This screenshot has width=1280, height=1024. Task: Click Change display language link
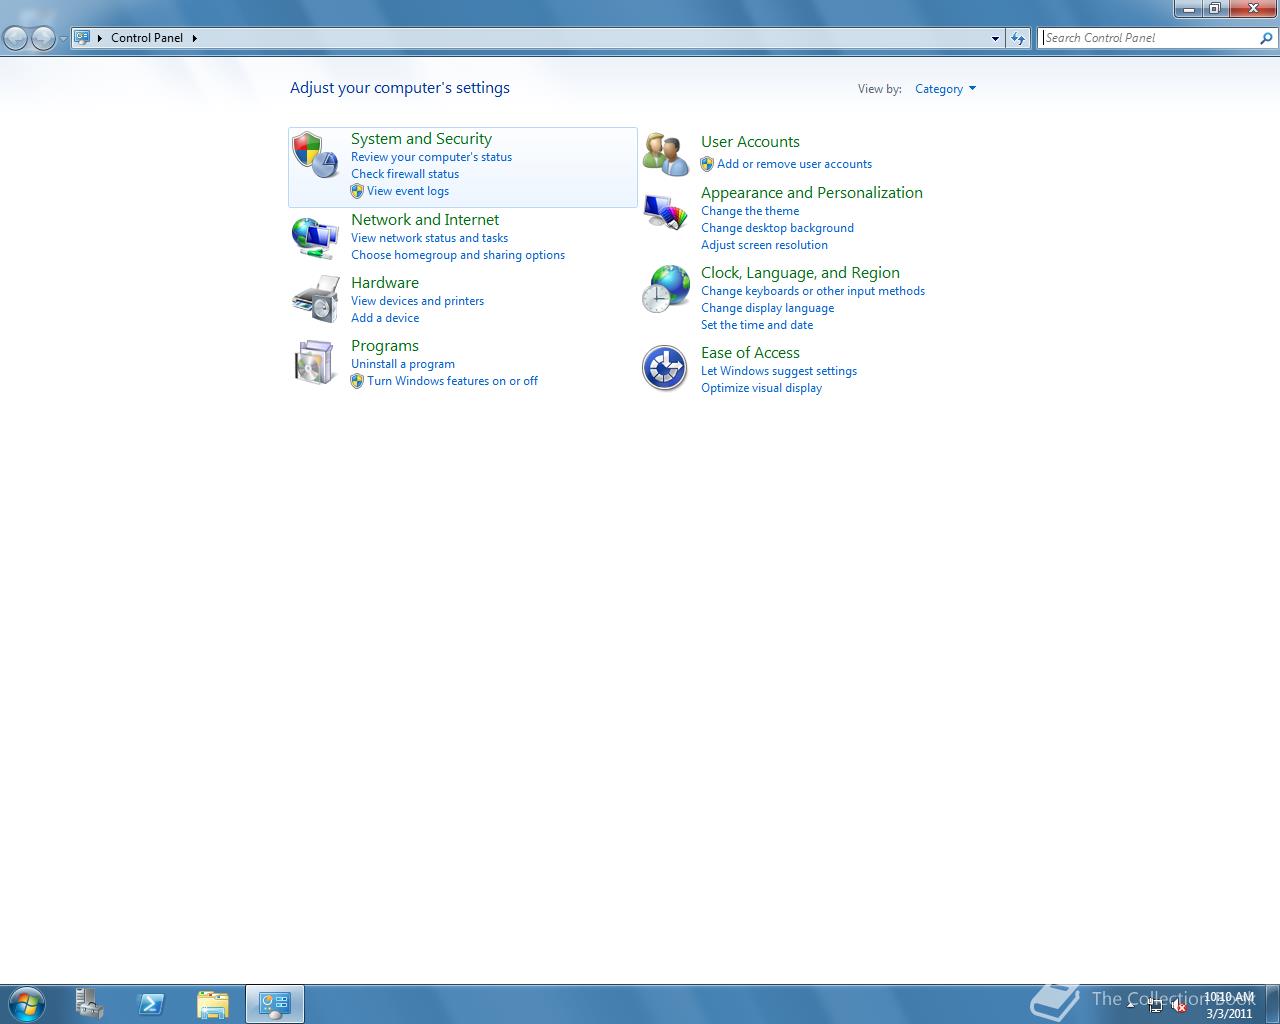point(767,308)
